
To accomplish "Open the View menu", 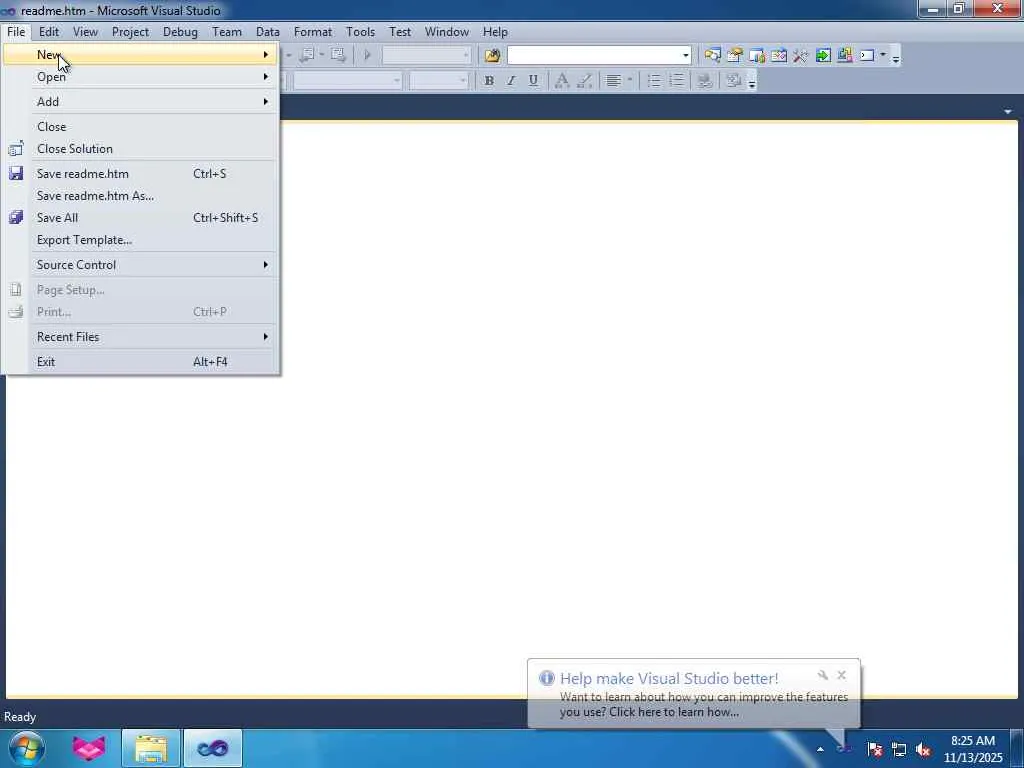I will click(x=85, y=31).
